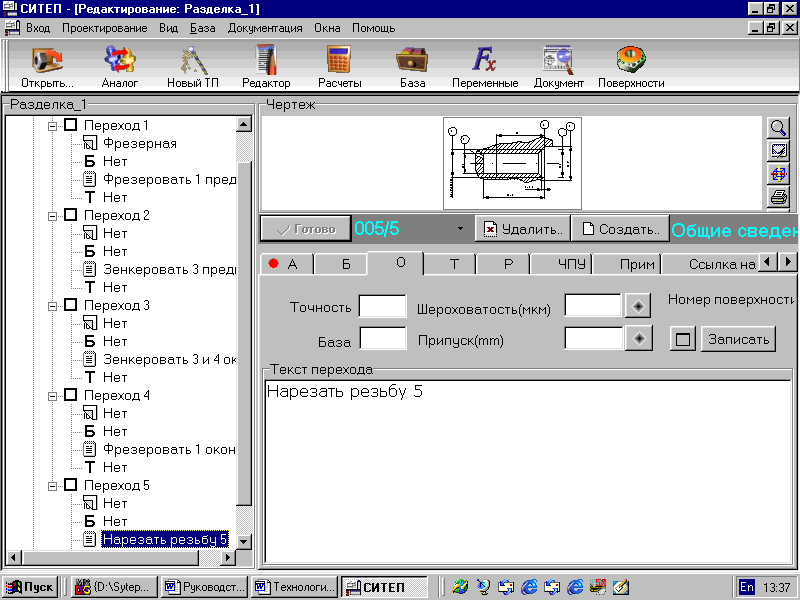This screenshot has width=800, height=600.
Task: Click the Удалить button
Action: tap(523, 229)
